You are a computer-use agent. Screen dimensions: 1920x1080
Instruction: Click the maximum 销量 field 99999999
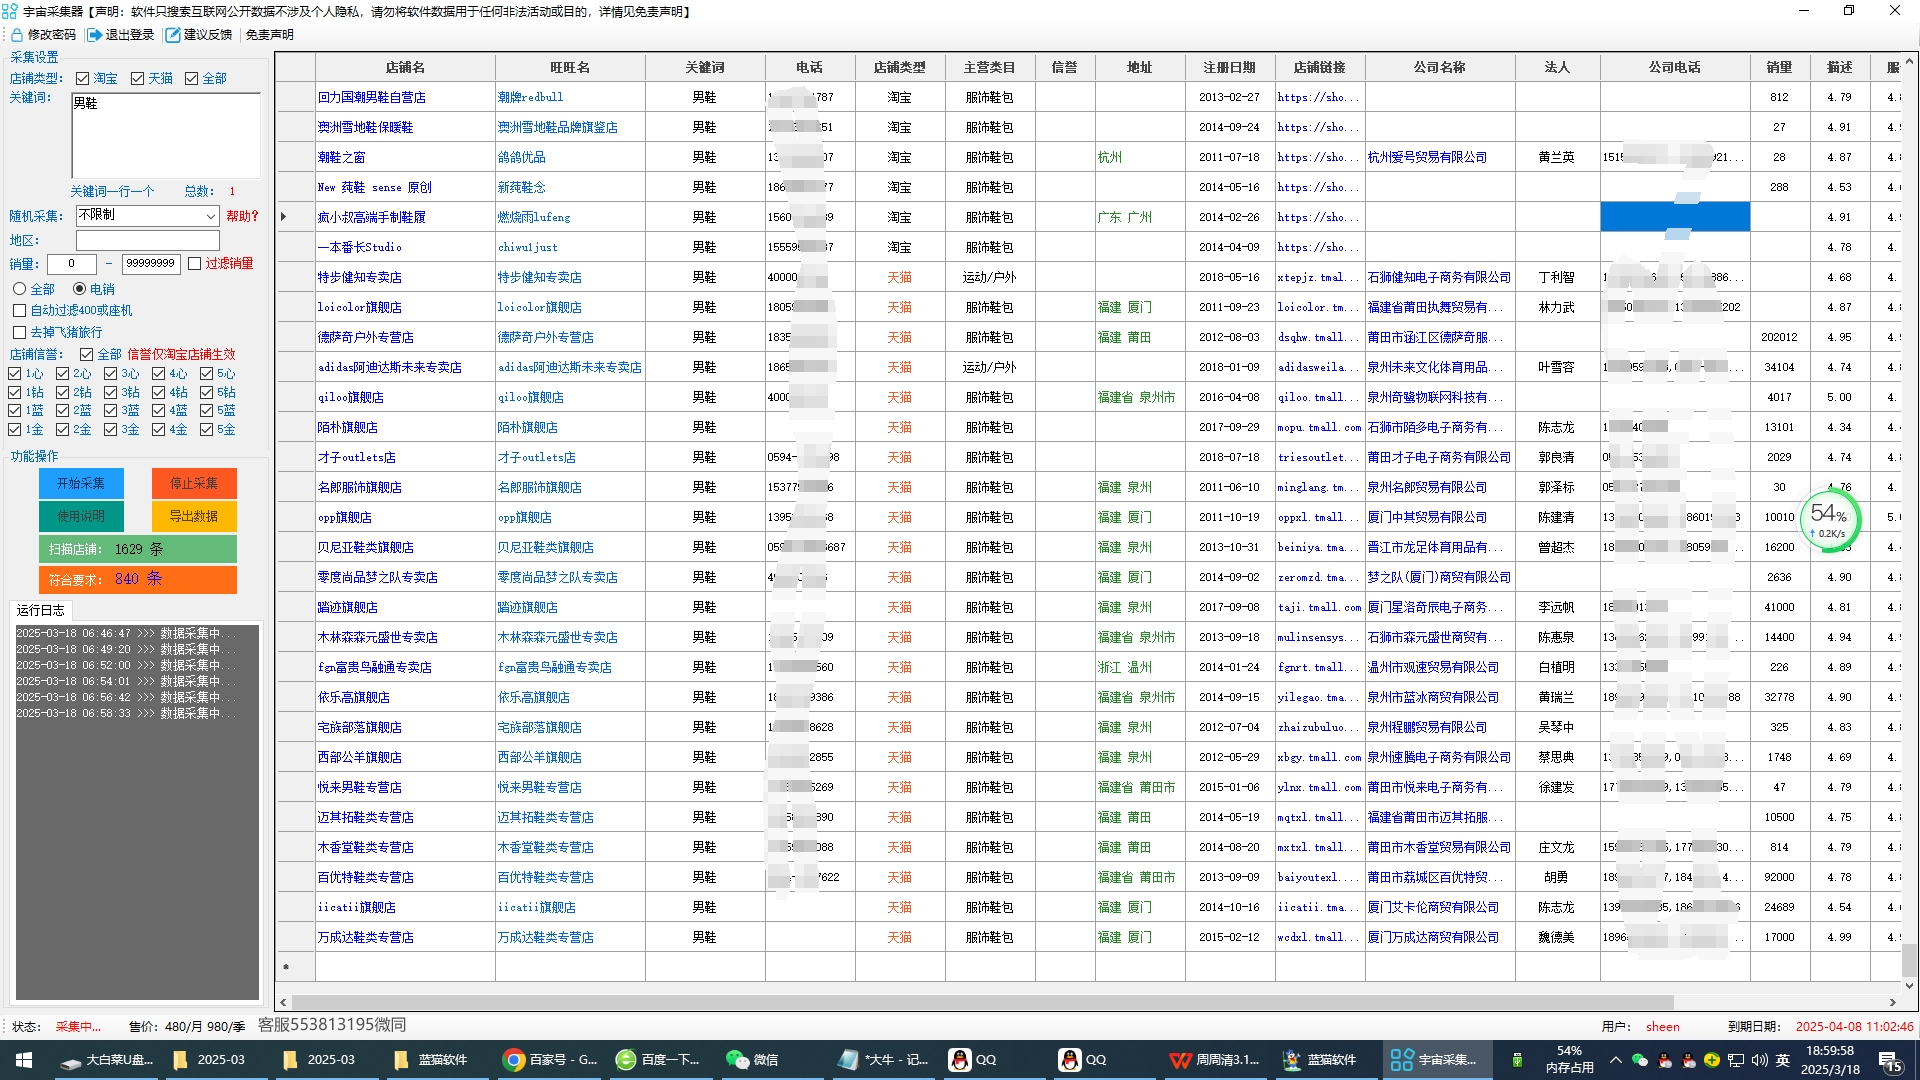(x=151, y=264)
